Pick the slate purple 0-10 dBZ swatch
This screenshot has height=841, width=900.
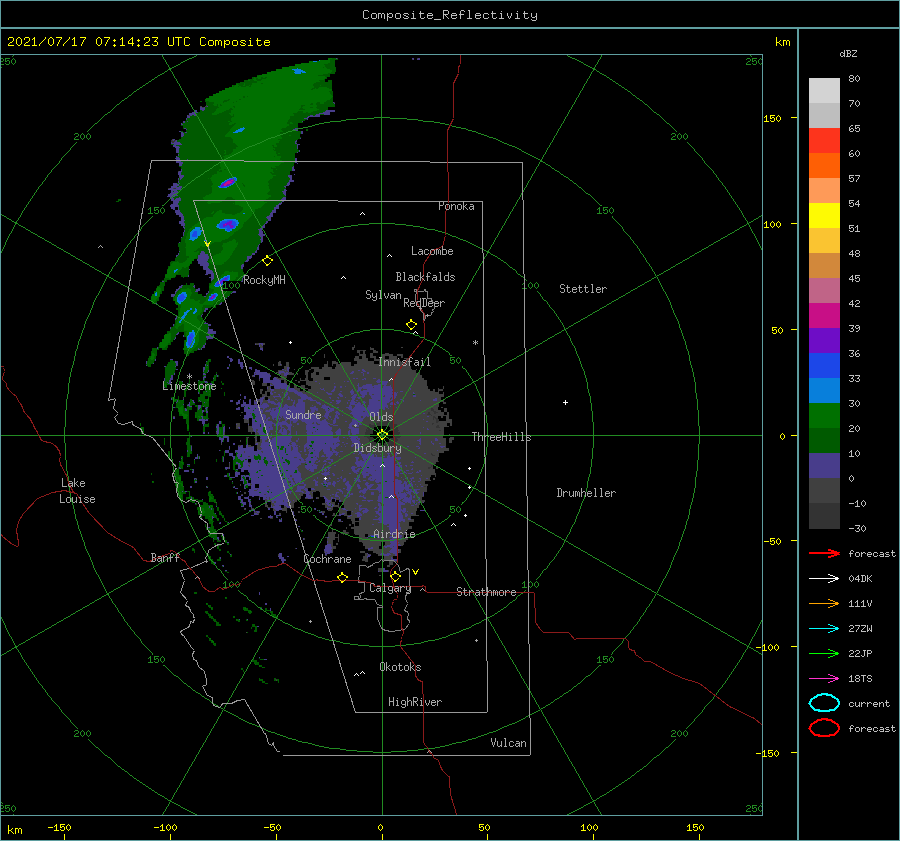pos(824,465)
